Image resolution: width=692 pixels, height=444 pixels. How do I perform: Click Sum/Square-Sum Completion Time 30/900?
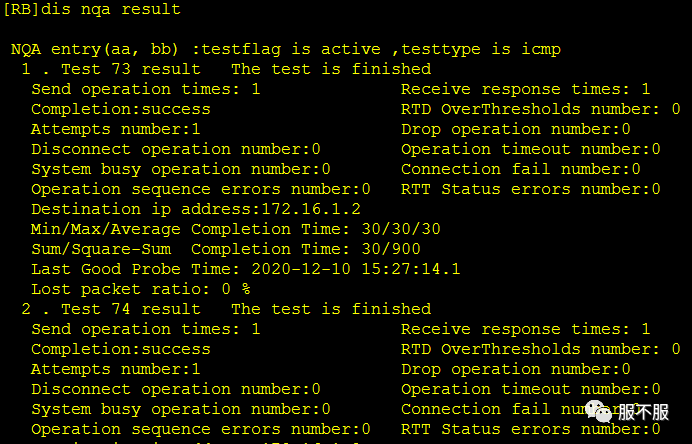click(x=226, y=249)
